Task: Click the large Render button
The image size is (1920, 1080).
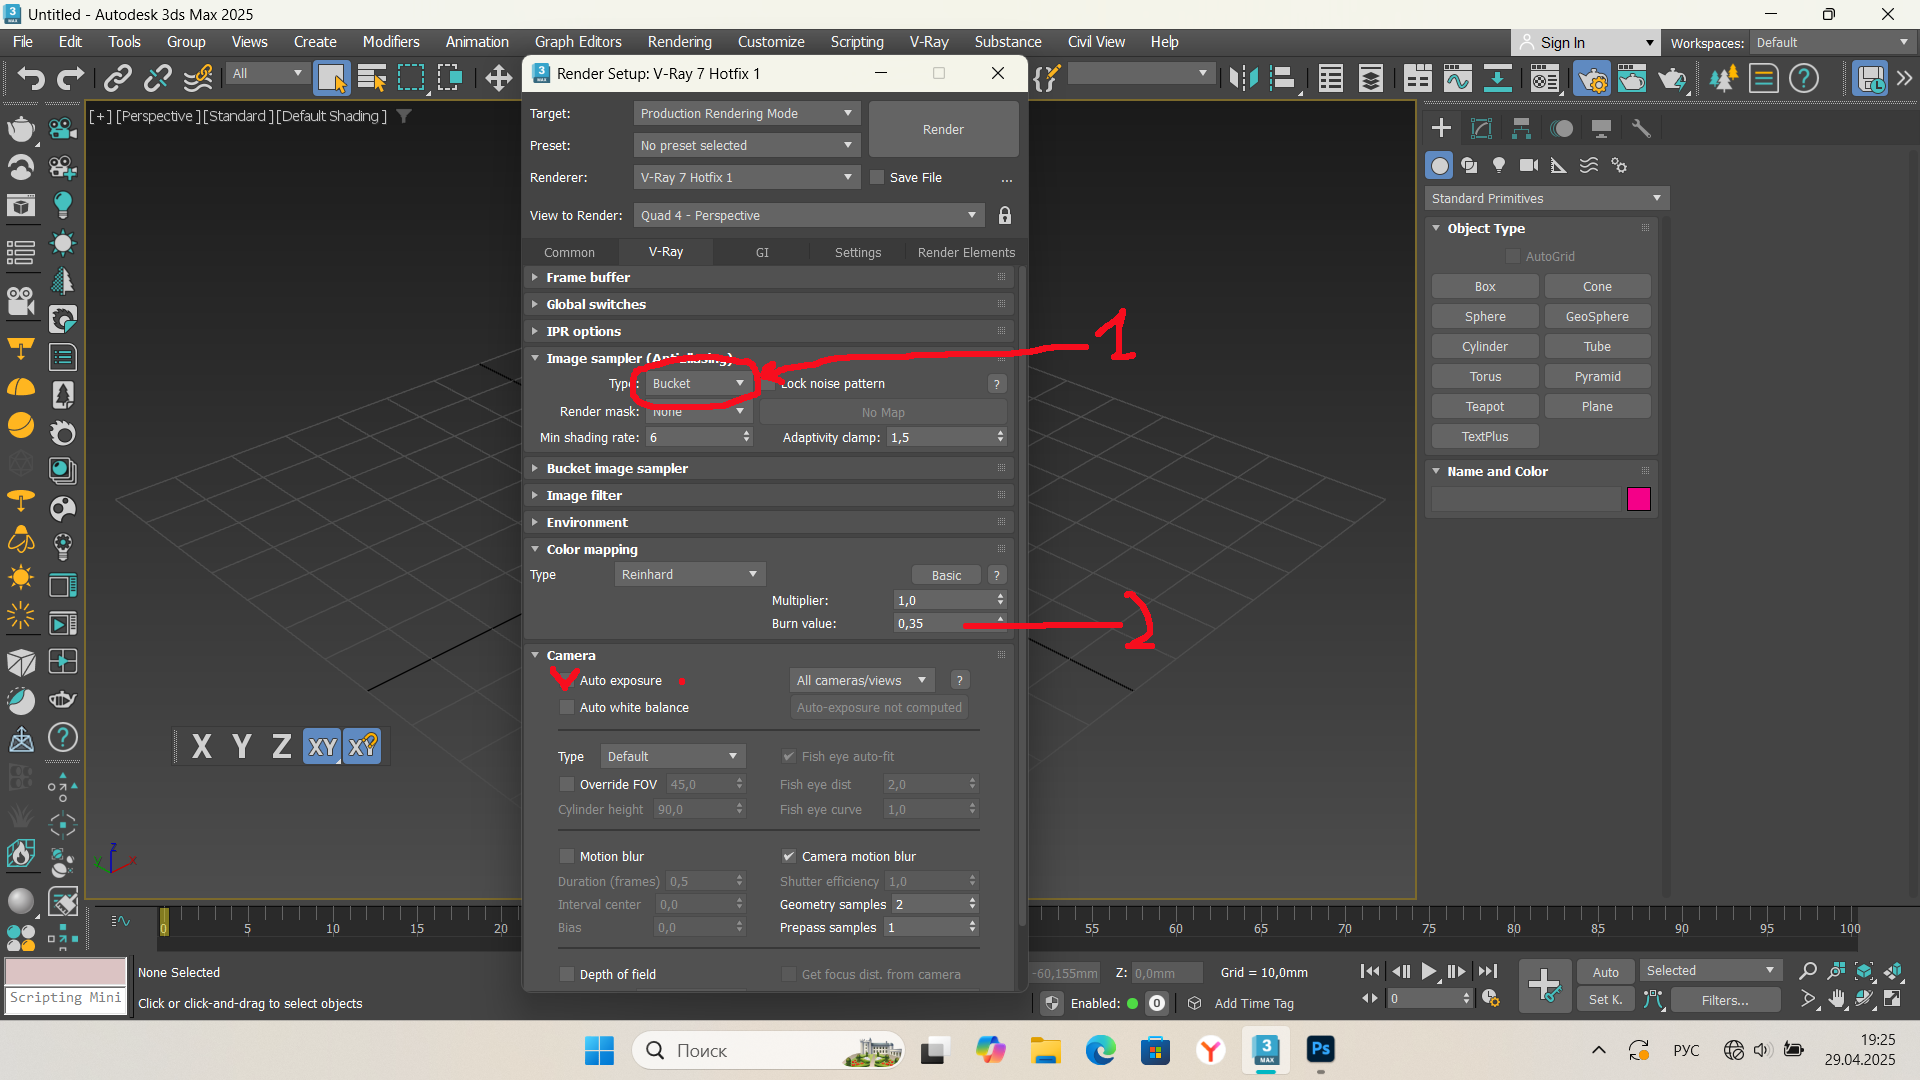Action: pos(943,130)
